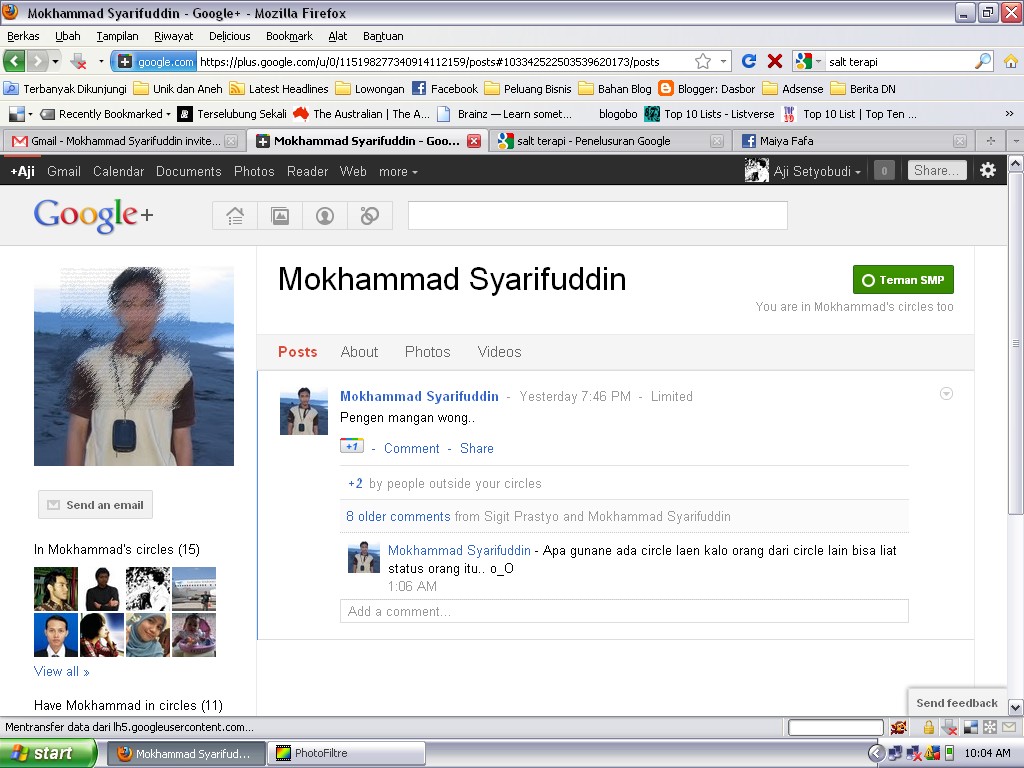This screenshot has width=1024, height=768.
Task: Reload the page with the blue refresh icon
Action: 749,61
